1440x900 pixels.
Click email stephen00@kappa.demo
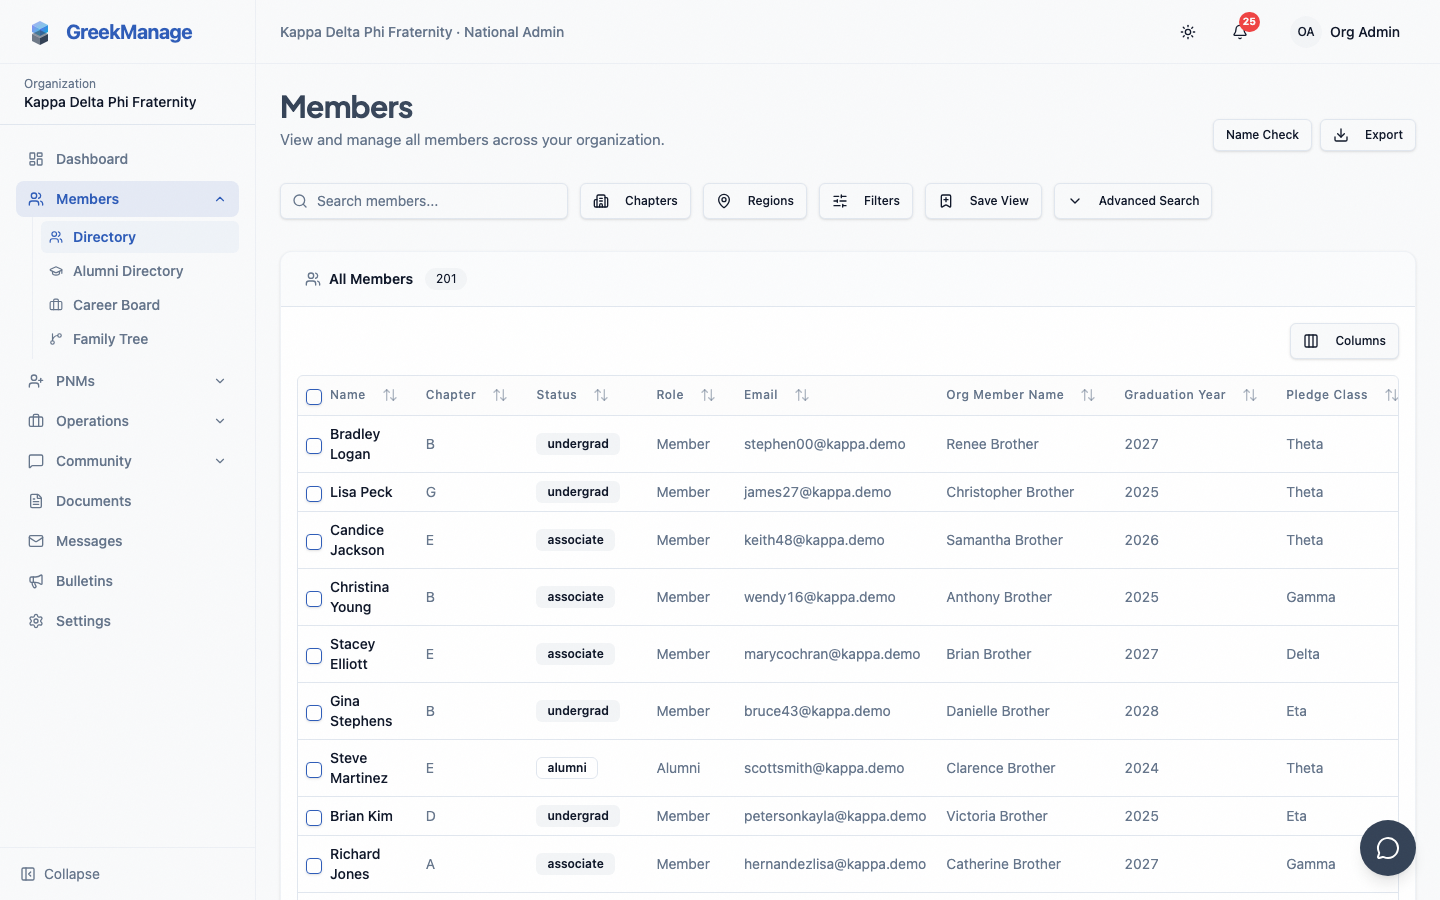tap(825, 444)
